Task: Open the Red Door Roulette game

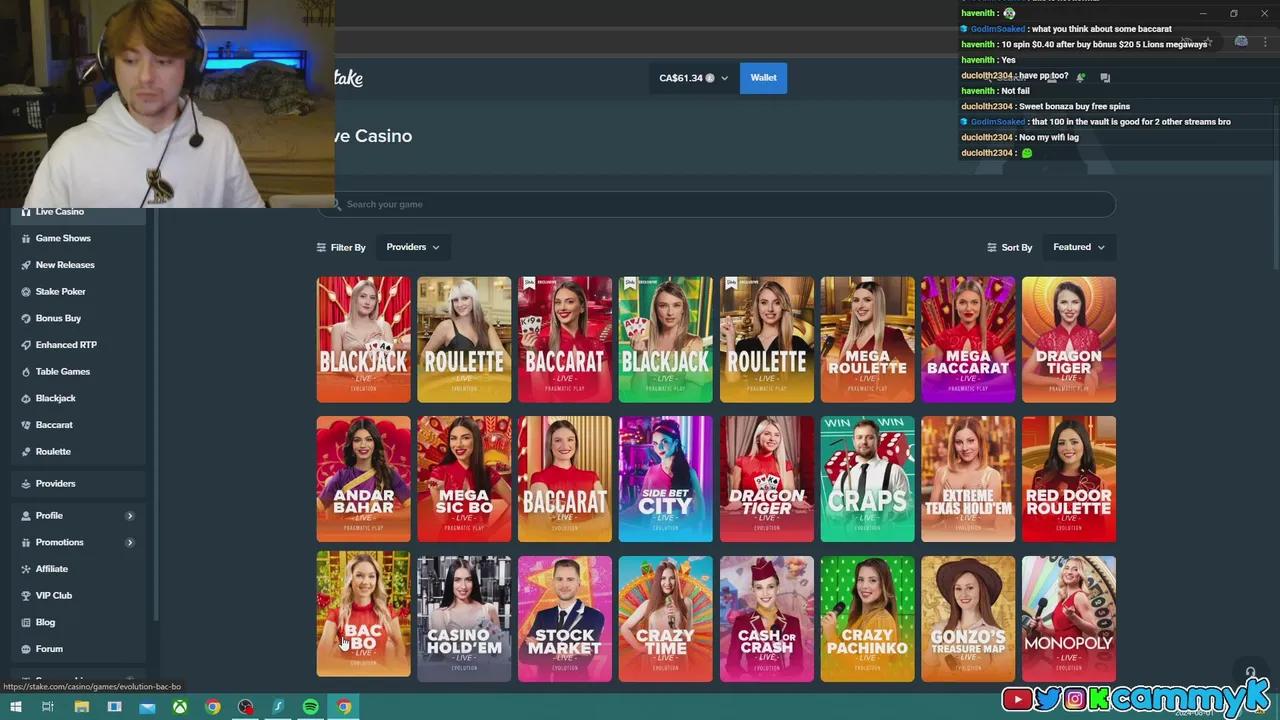Action: click(x=1069, y=479)
